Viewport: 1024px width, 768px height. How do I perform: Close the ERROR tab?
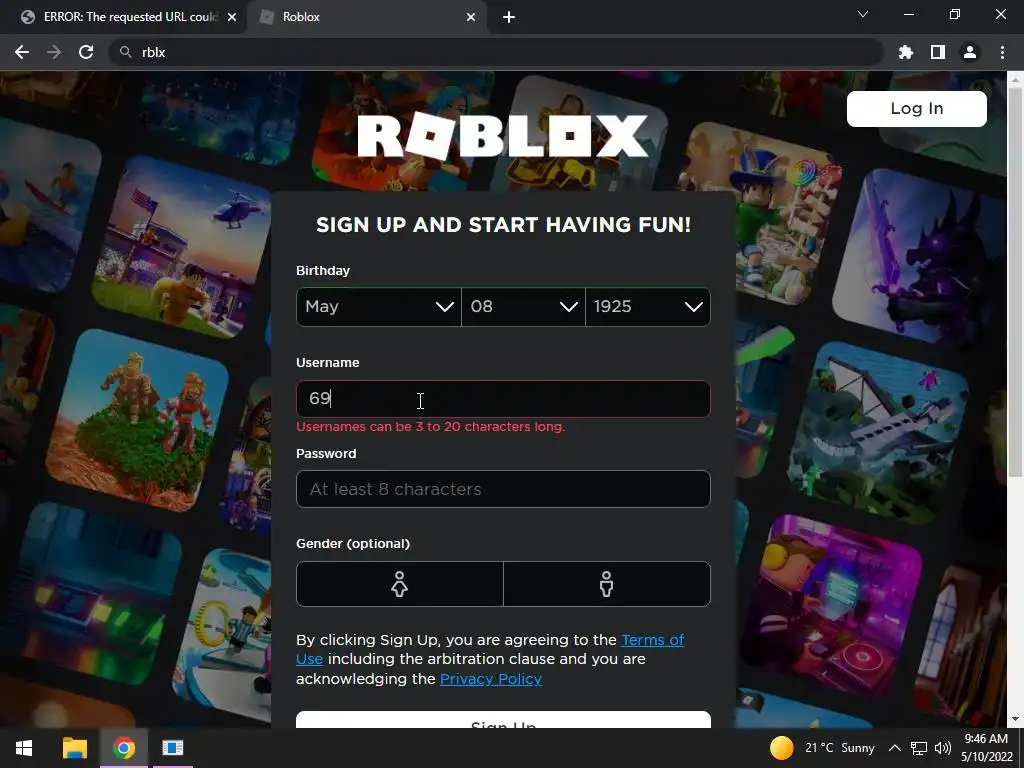pyautogui.click(x=232, y=17)
